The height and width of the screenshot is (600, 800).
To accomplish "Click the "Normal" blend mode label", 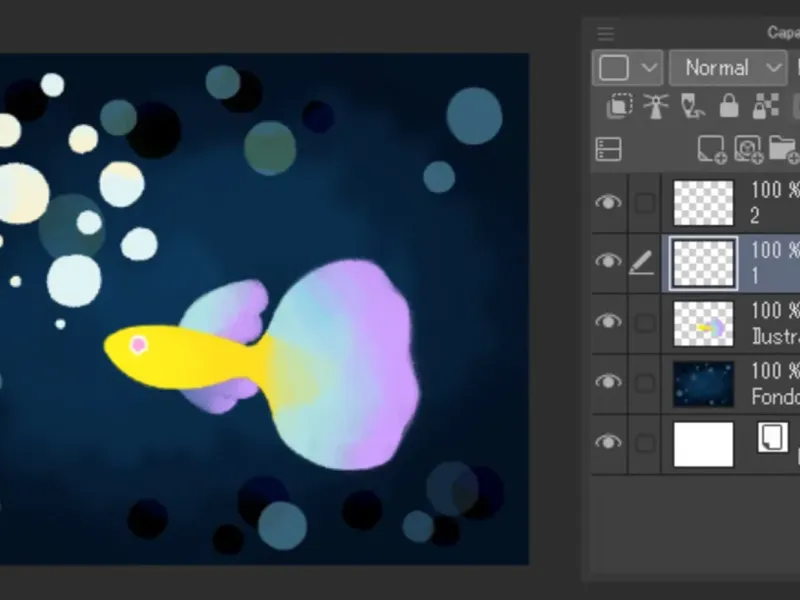I will pos(717,67).
